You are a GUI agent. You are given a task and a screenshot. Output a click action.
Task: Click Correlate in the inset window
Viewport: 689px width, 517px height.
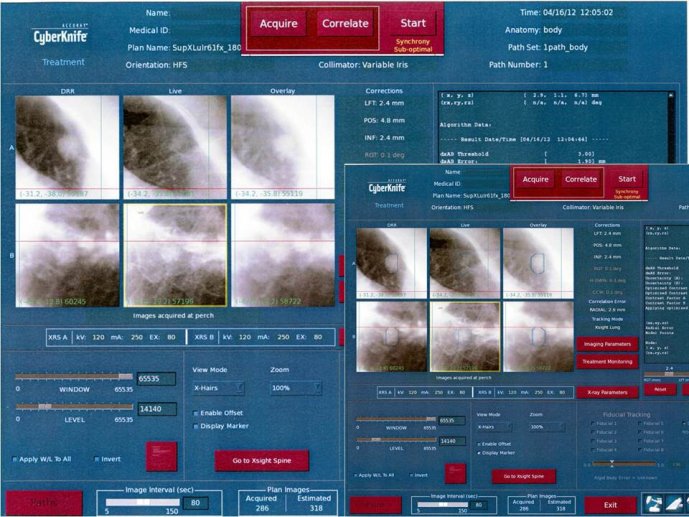pos(581,179)
